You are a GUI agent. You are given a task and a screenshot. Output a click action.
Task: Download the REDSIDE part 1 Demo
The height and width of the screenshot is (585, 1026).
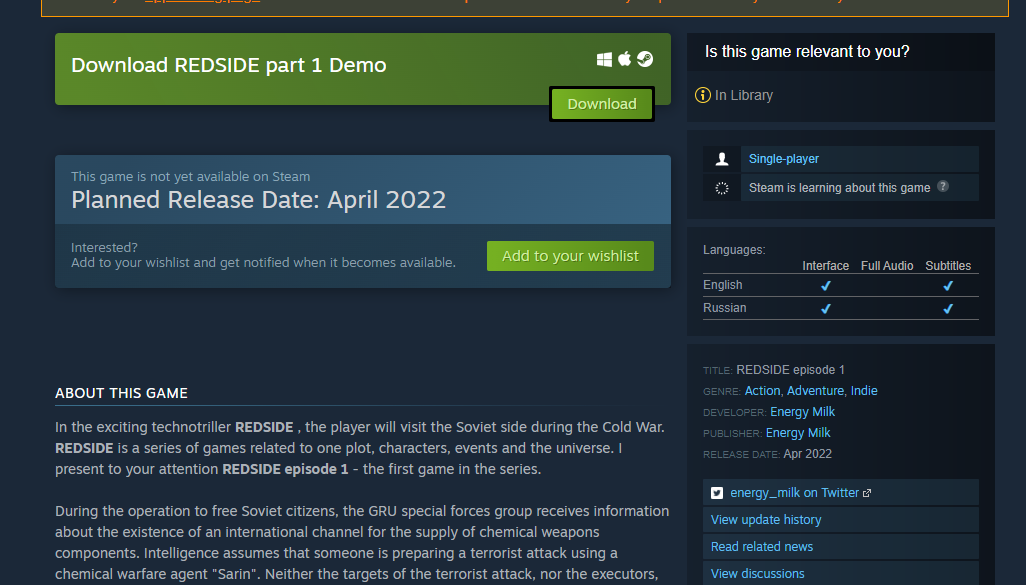tap(602, 104)
